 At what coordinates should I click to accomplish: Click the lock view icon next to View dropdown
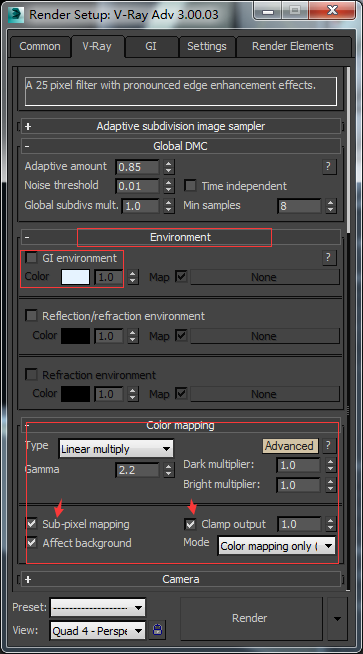[x=157, y=631]
